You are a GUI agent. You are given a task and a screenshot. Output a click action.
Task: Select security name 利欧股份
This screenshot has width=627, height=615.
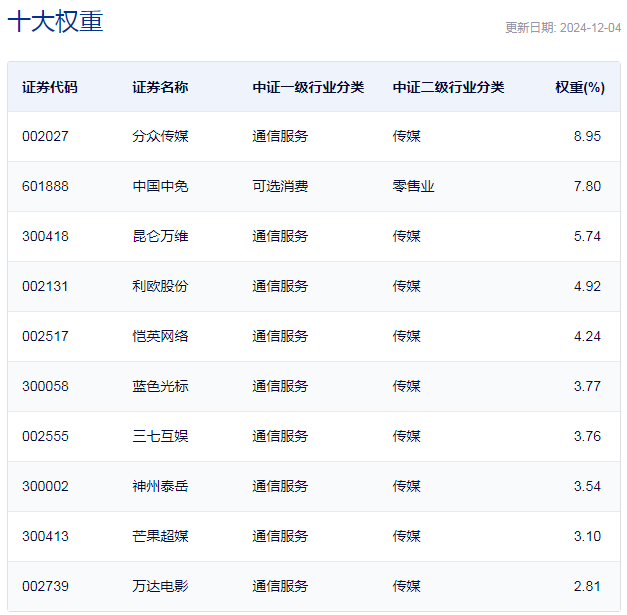point(160,286)
